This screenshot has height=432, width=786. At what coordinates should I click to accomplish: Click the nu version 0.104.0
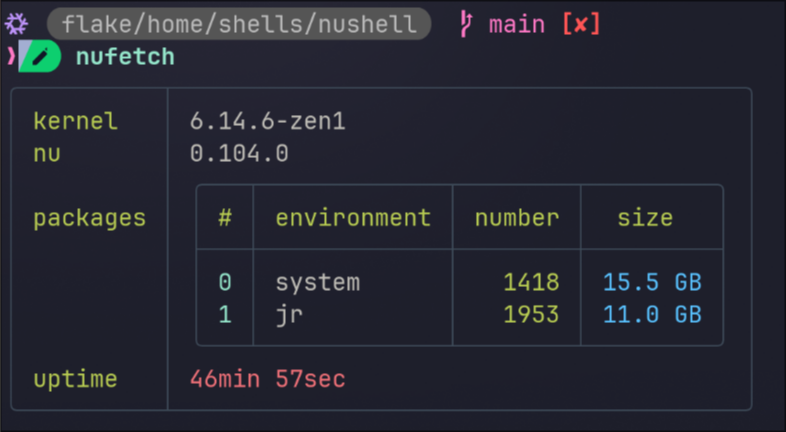tap(239, 153)
